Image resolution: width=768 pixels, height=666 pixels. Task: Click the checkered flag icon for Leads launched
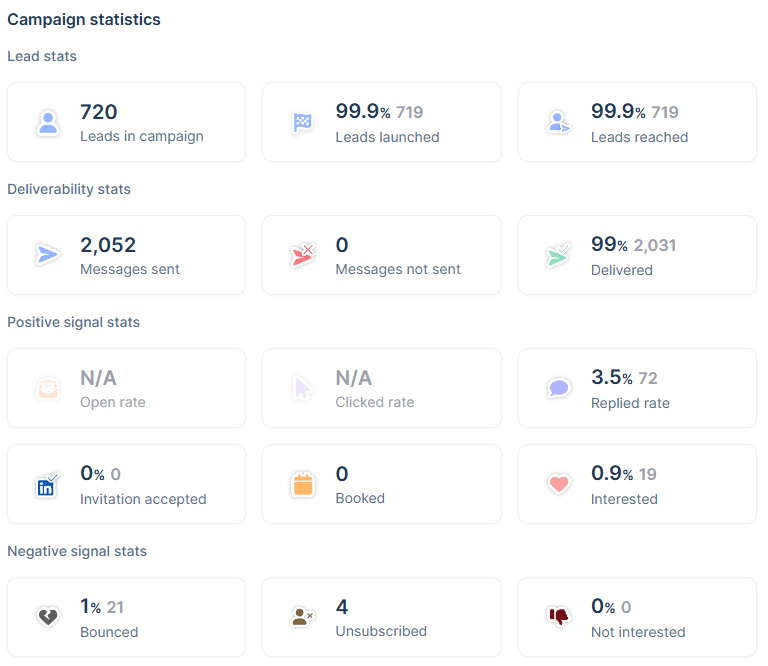303,122
